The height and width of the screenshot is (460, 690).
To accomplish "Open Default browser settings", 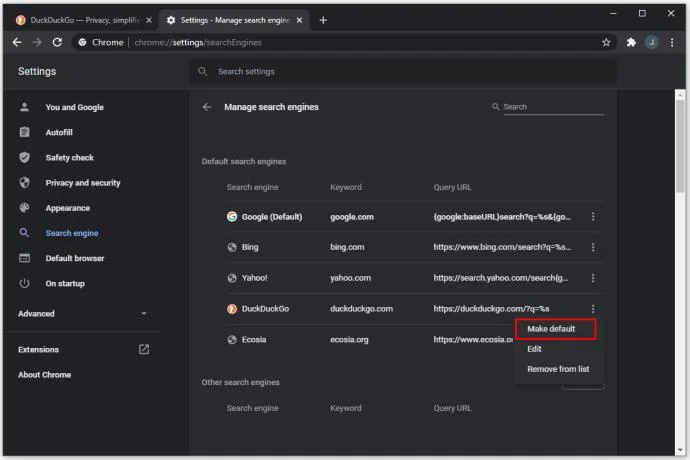I will click(x=75, y=258).
